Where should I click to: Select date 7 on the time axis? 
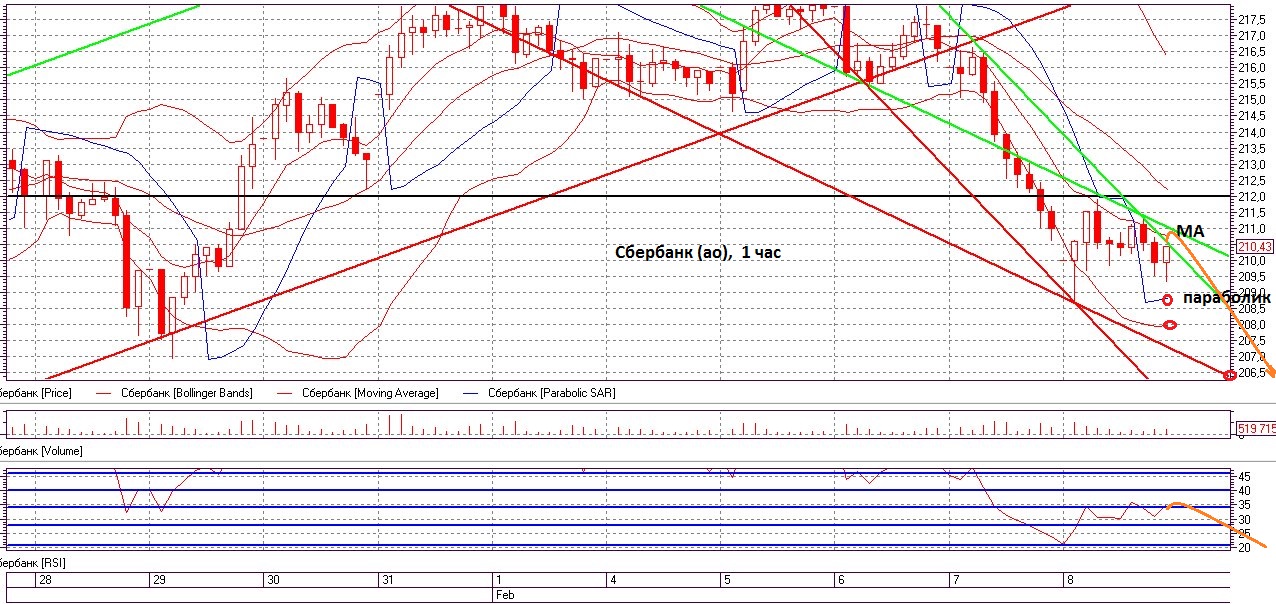pyautogui.click(x=955, y=579)
